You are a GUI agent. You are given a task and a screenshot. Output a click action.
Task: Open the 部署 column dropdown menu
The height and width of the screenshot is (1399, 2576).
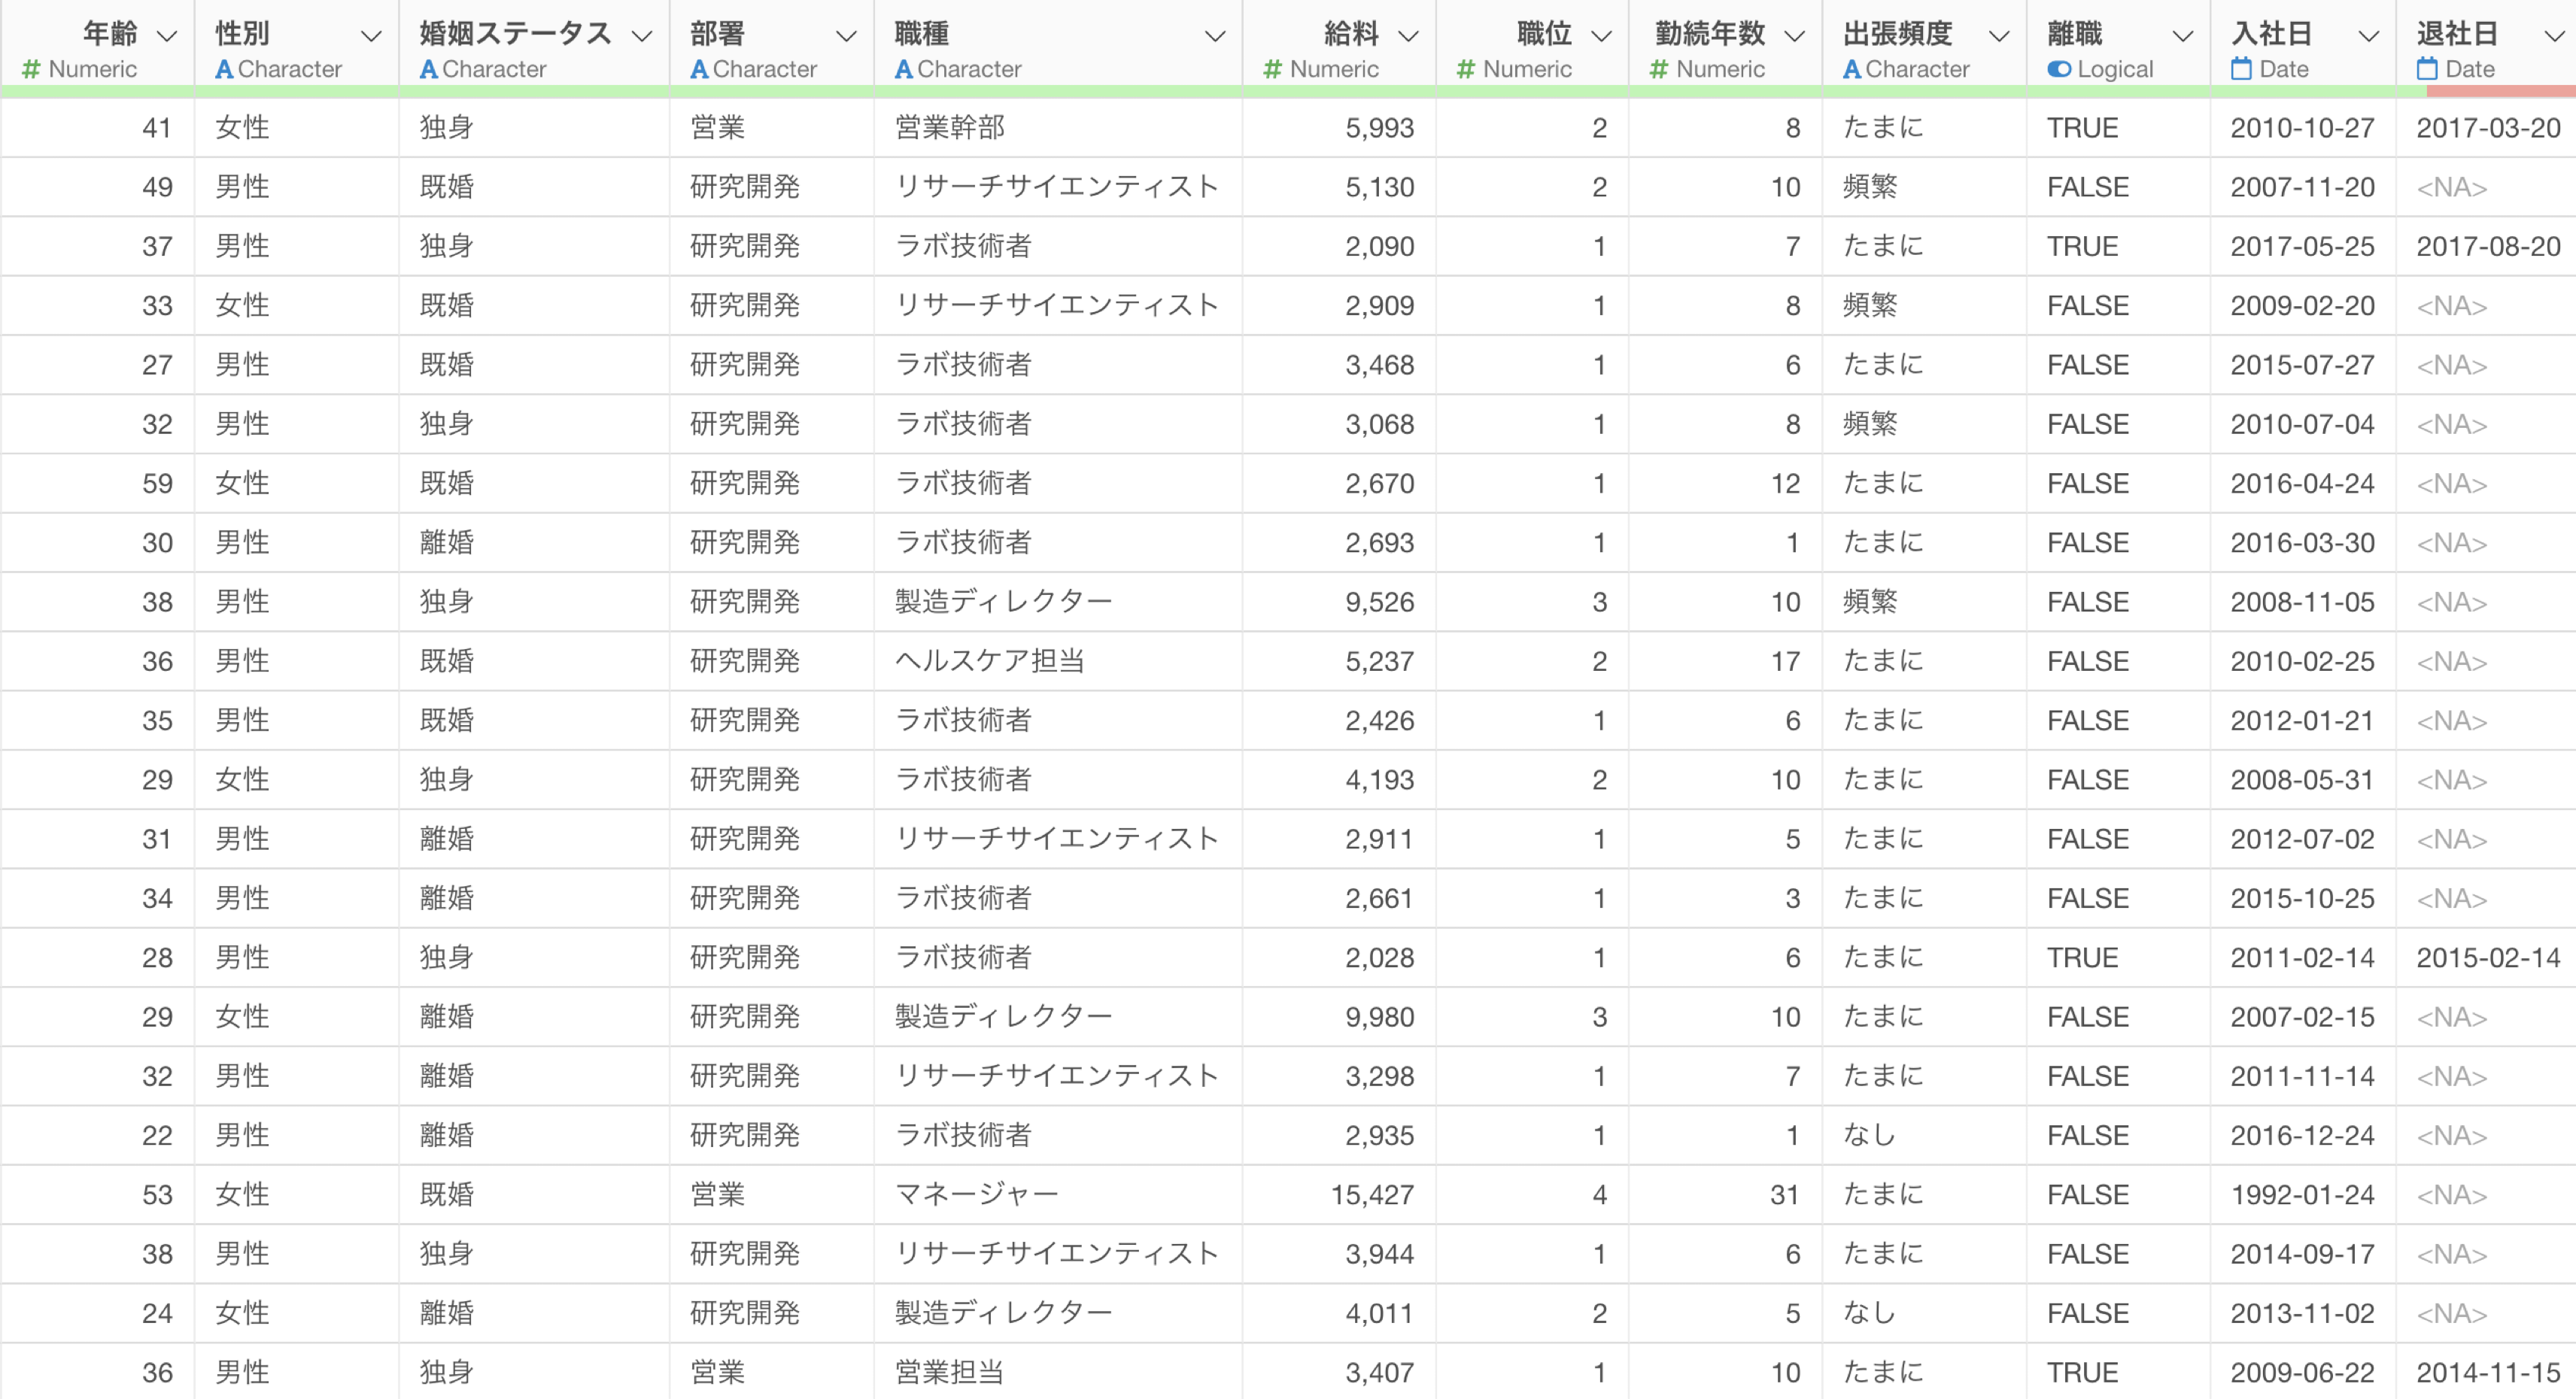pyautogui.click(x=846, y=36)
